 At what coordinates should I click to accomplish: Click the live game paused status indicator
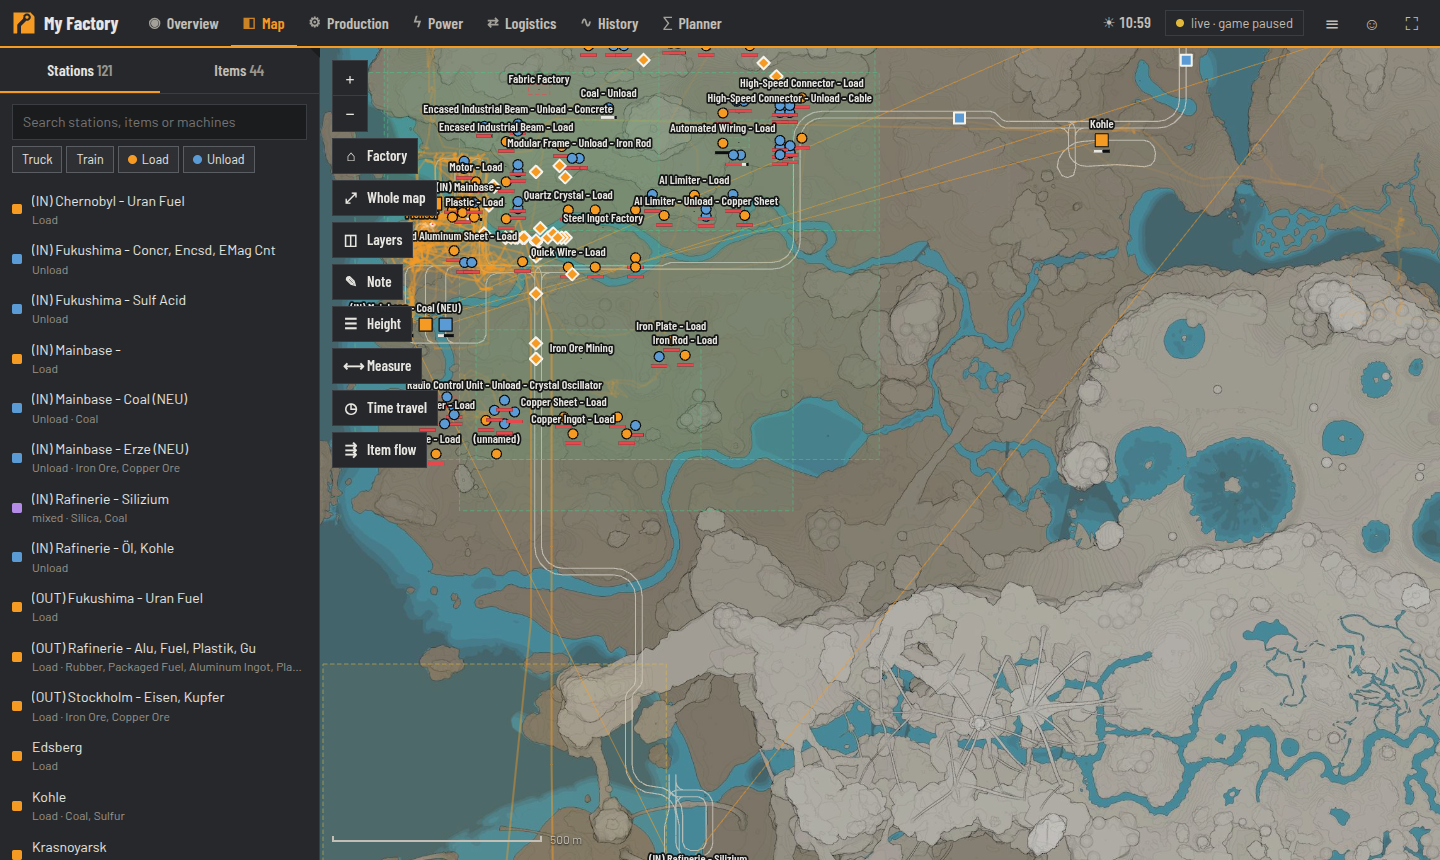pos(1234,24)
